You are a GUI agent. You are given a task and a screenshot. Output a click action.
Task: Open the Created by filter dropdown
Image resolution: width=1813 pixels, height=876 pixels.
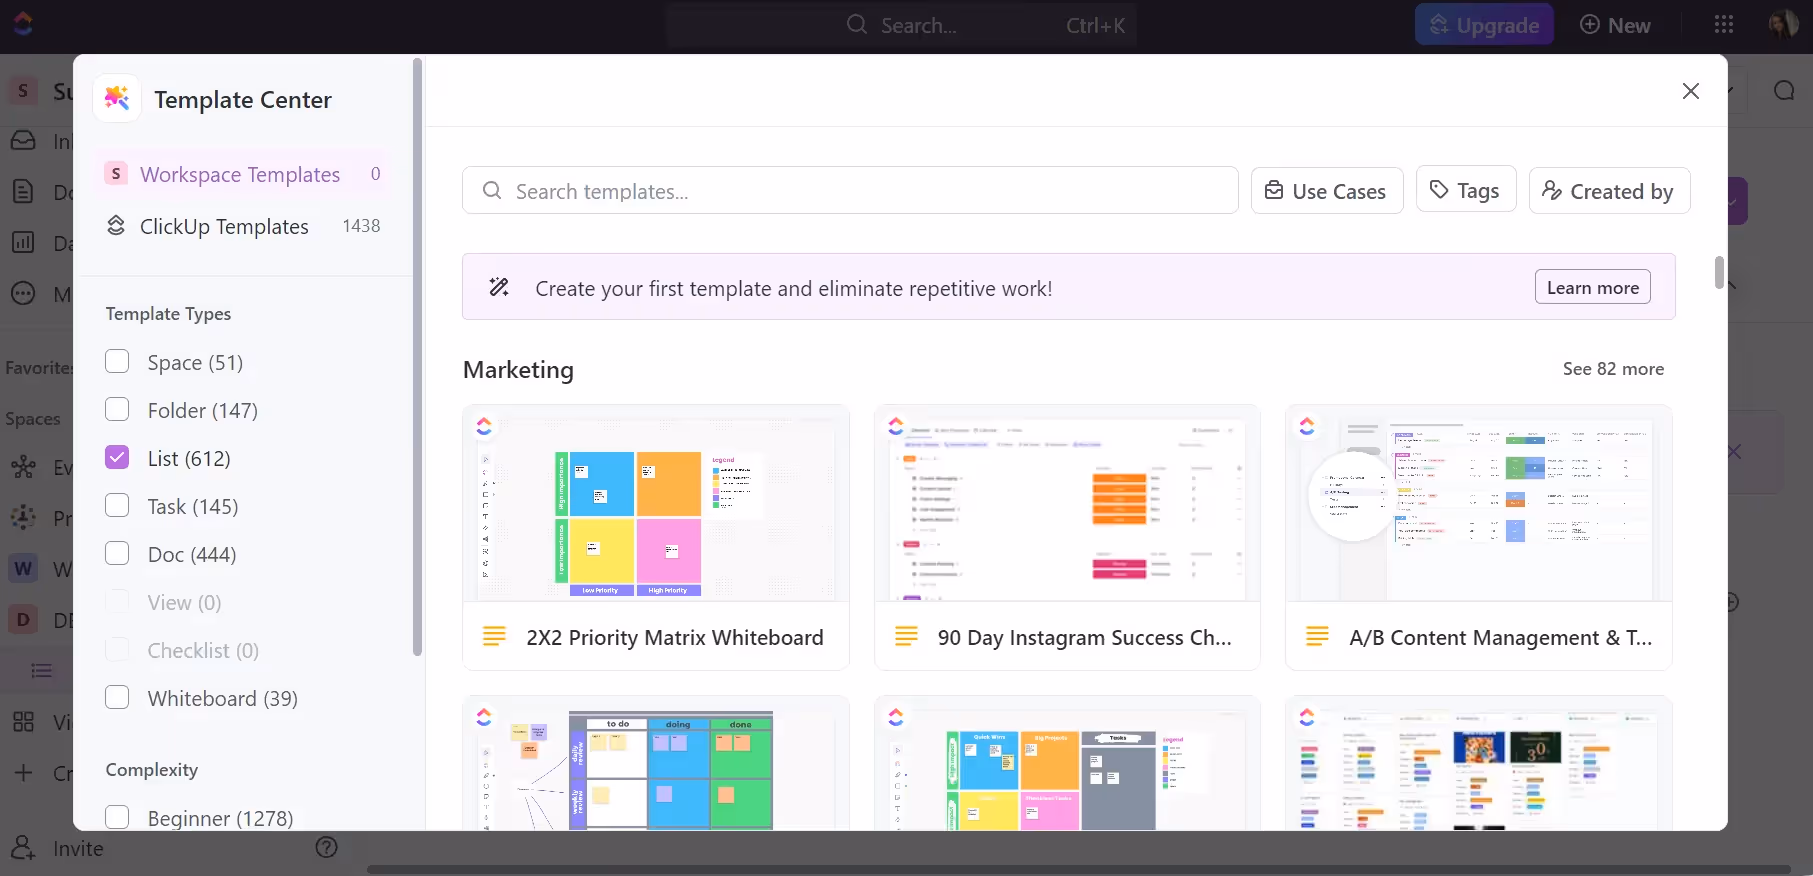pyautogui.click(x=1608, y=191)
